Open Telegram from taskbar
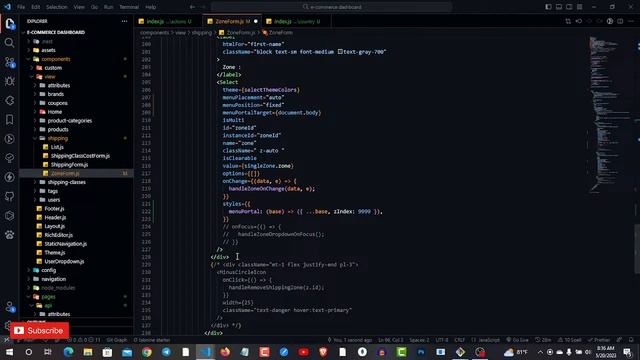 click(166, 352)
